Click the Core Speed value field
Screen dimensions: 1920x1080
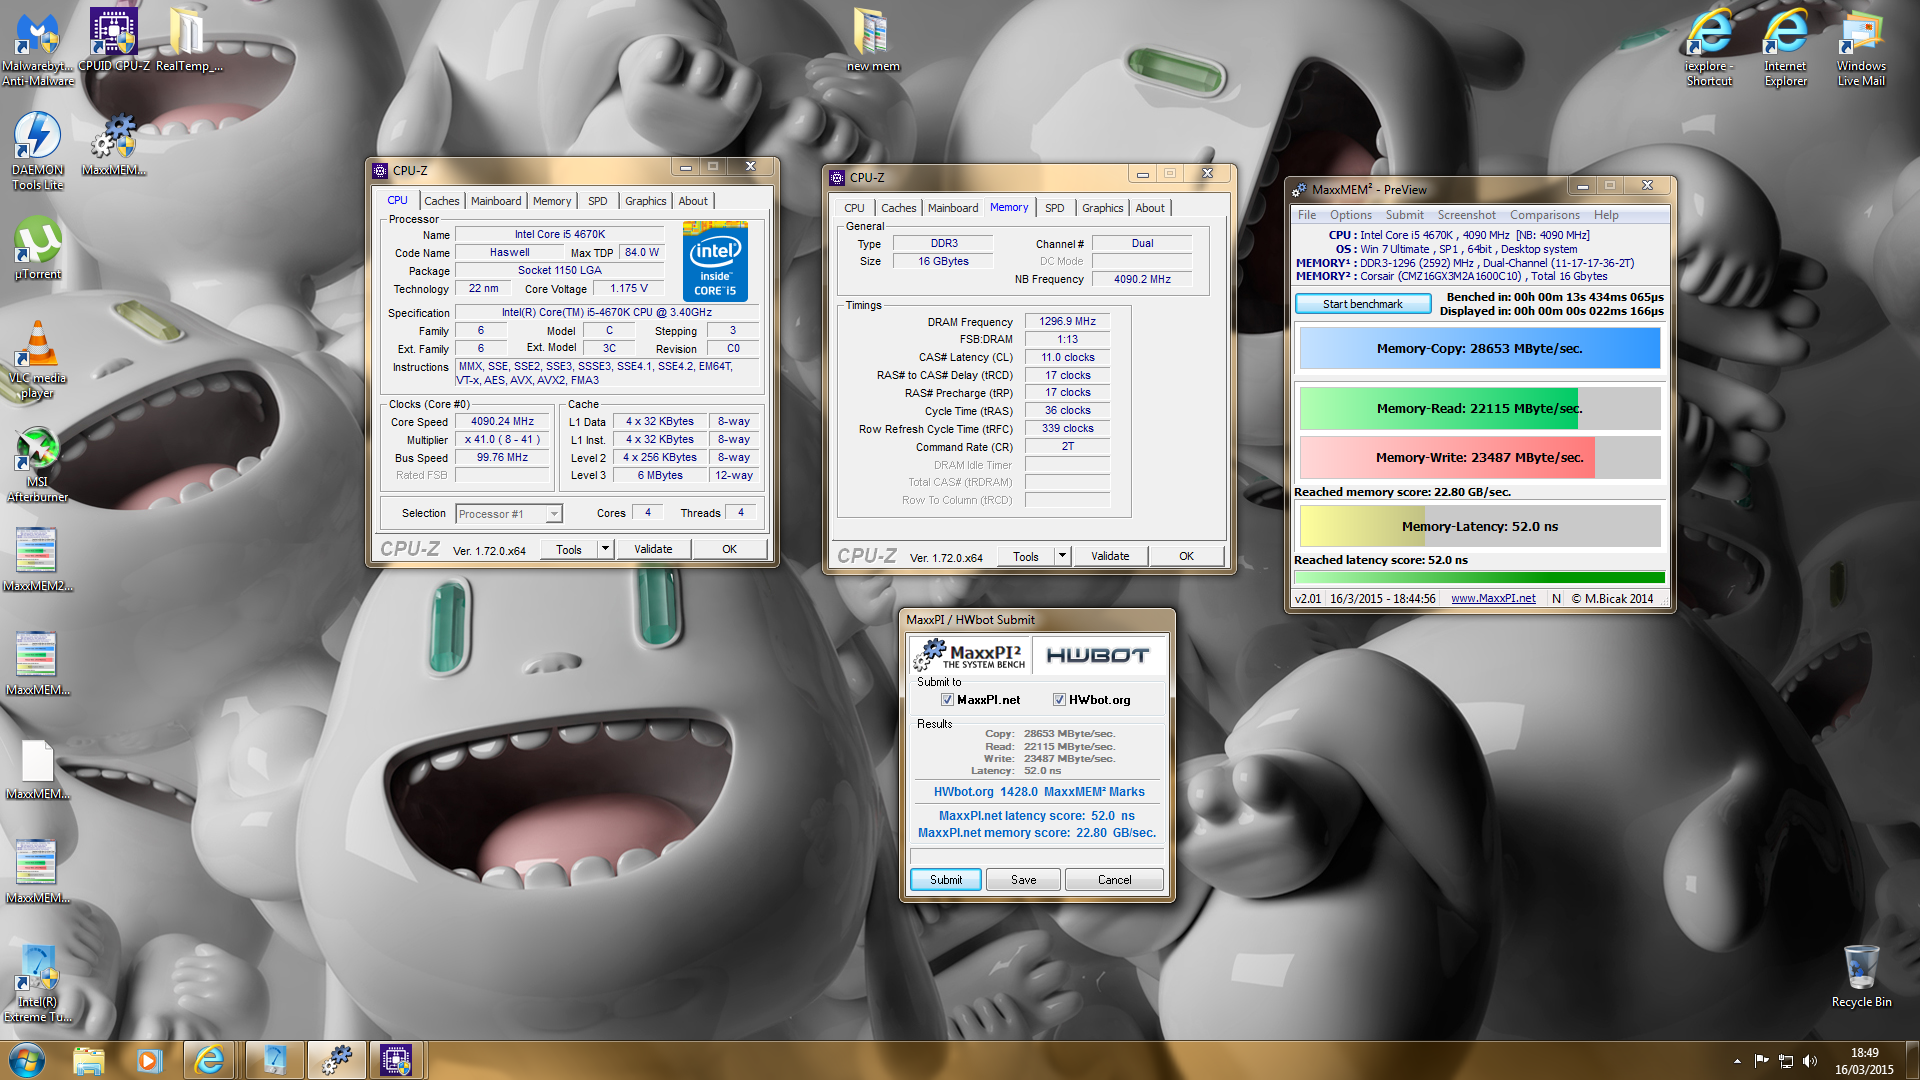click(502, 422)
